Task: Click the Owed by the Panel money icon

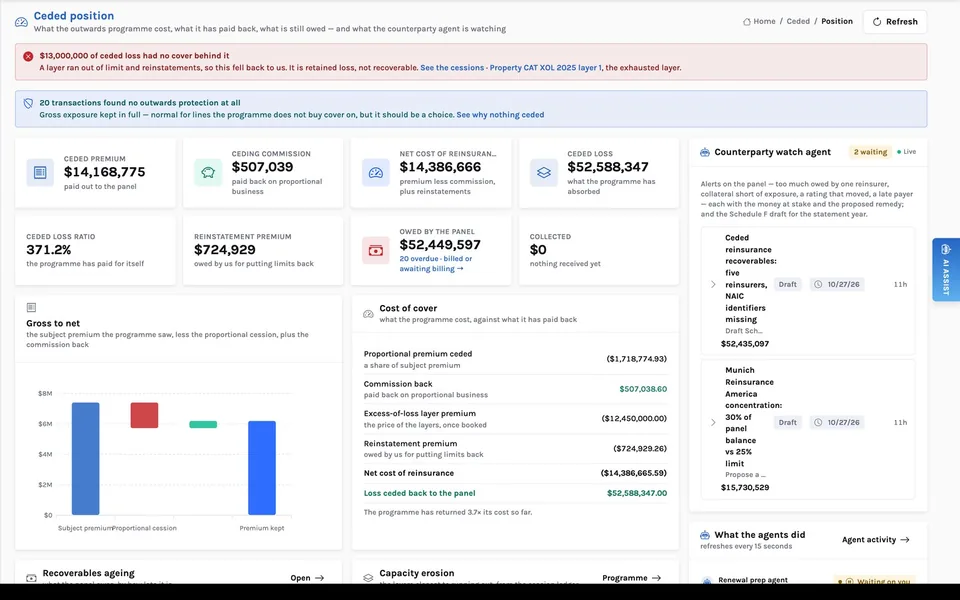Action: click(376, 250)
